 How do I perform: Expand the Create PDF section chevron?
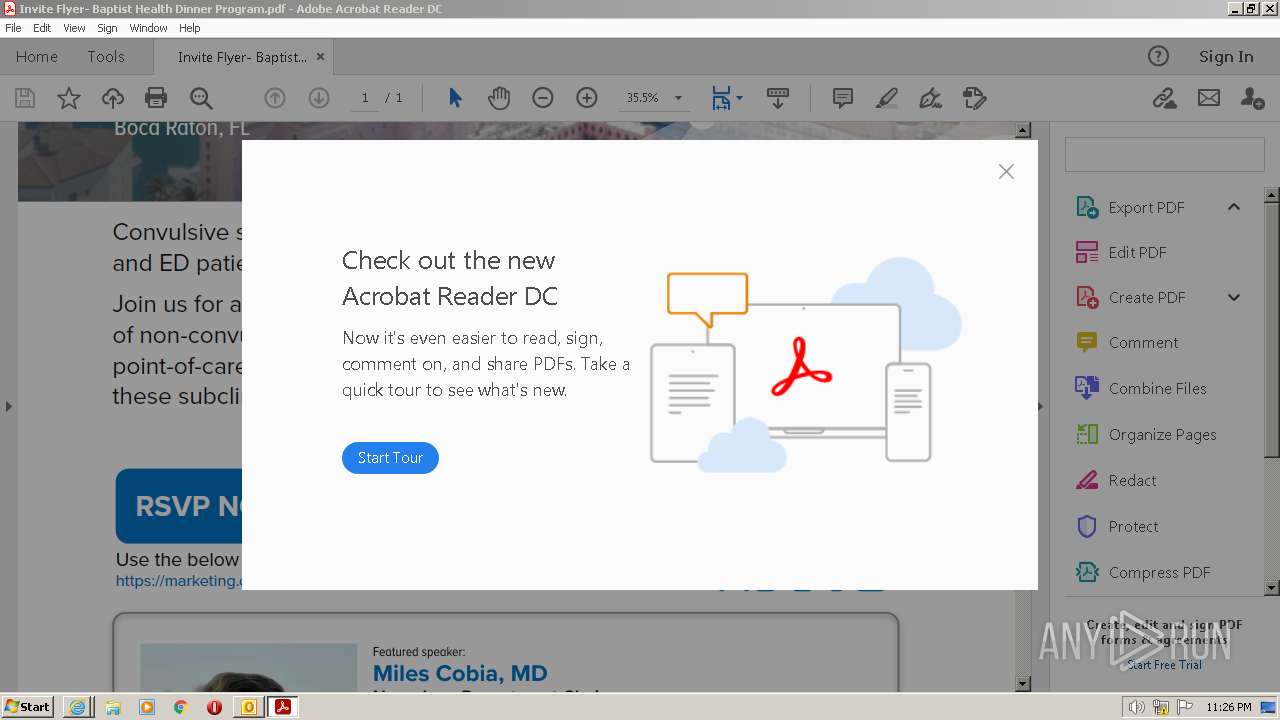point(1234,297)
